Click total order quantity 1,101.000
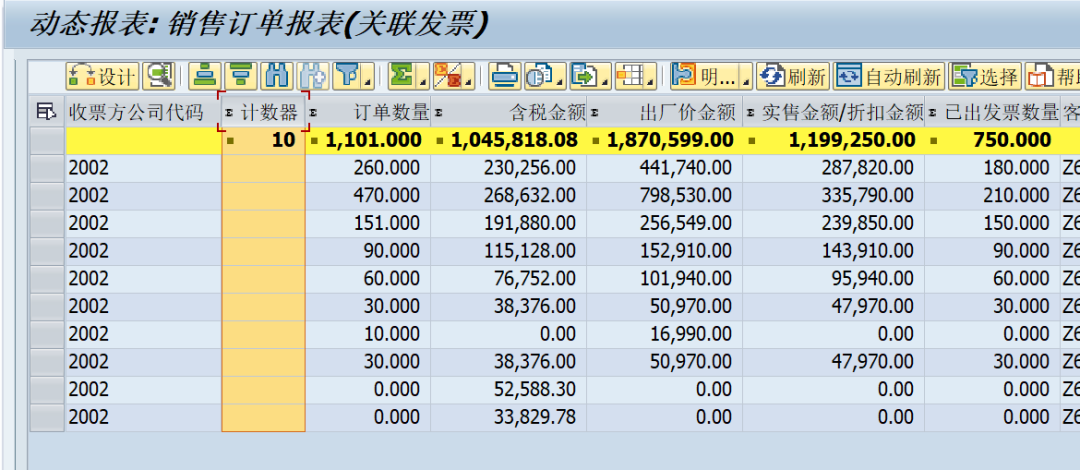This screenshot has height=470, width=1080. (x=368, y=141)
